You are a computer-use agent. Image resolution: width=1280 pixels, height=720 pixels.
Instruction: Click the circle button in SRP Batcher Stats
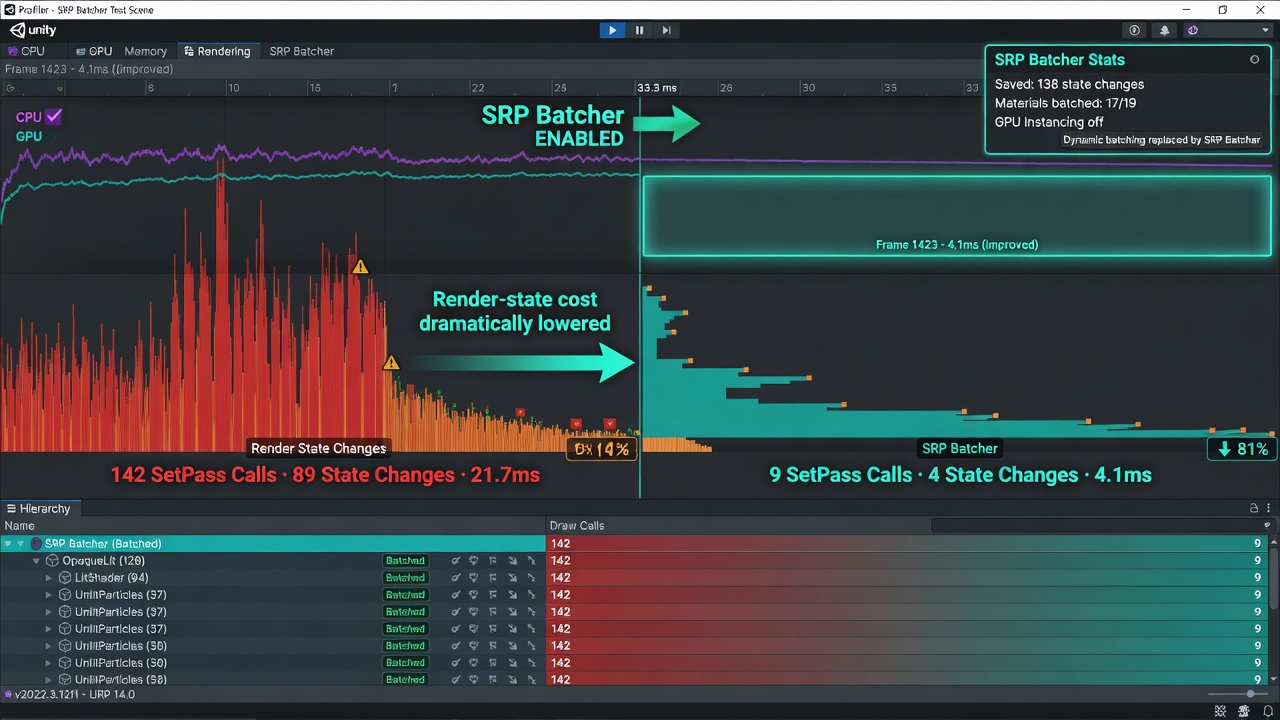click(x=1254, y=60)
